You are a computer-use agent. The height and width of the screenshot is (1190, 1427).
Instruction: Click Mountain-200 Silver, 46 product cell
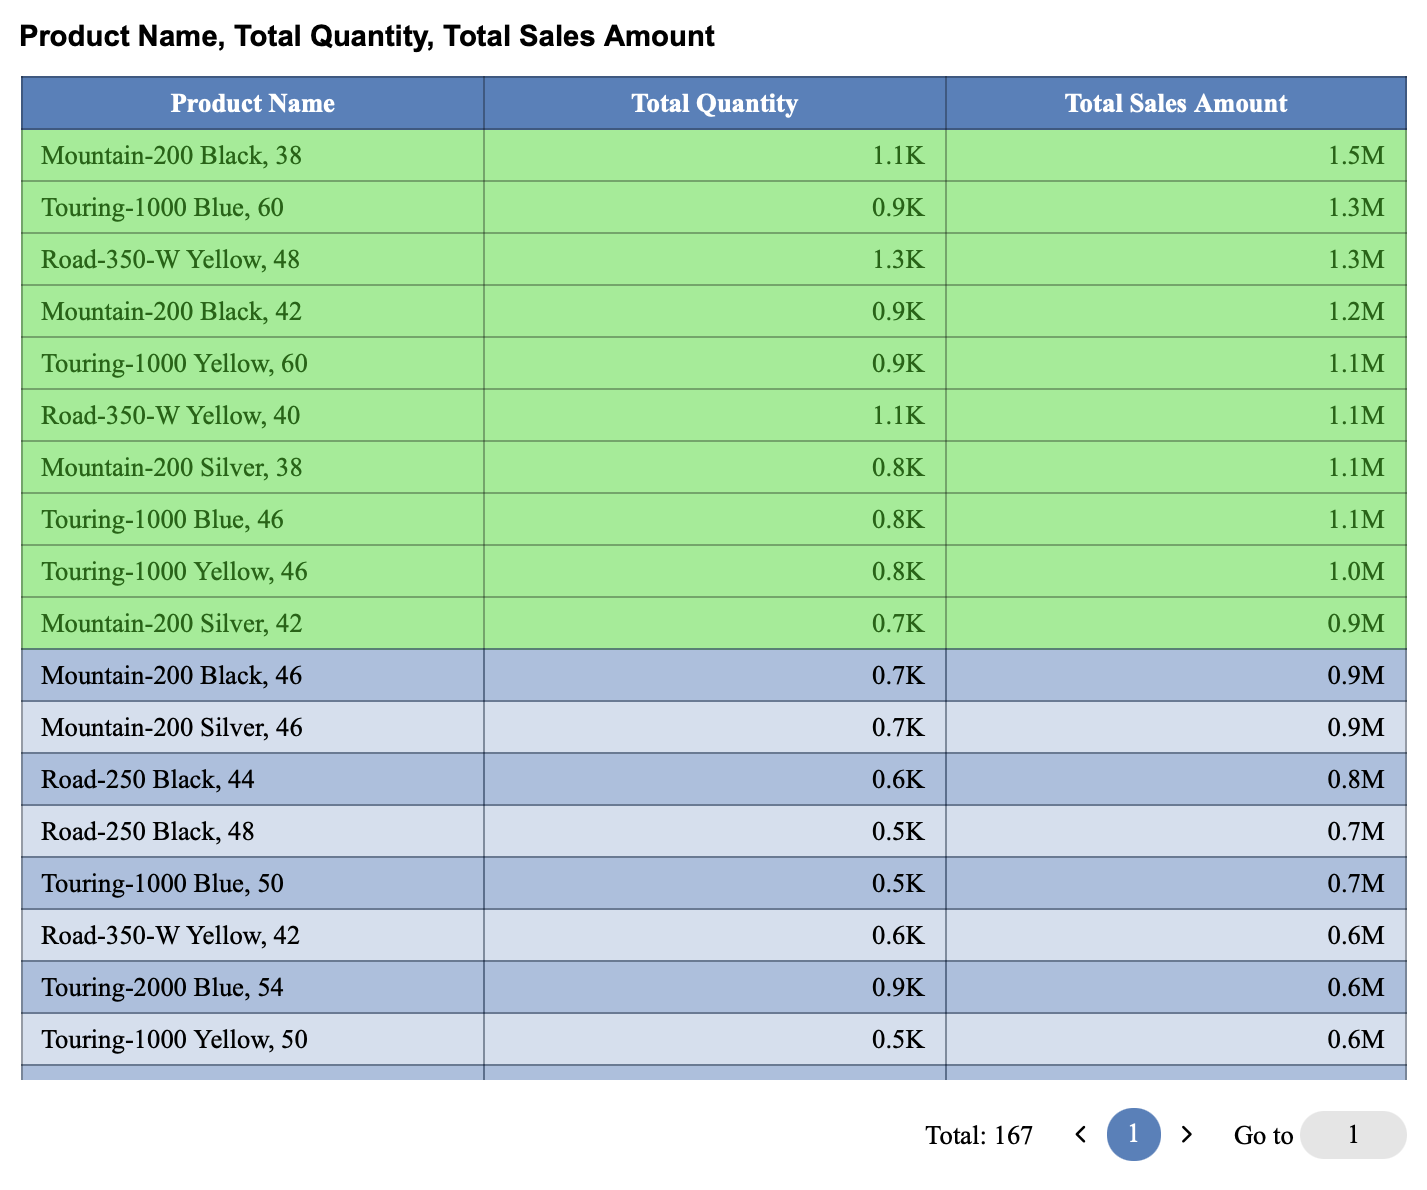pos(171,727)
